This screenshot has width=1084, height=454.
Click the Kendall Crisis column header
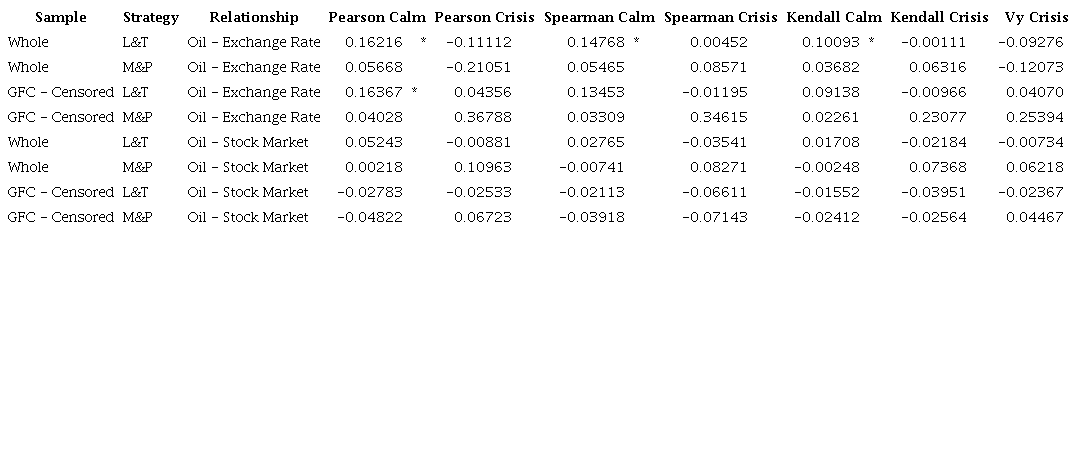tap(939, 17)
